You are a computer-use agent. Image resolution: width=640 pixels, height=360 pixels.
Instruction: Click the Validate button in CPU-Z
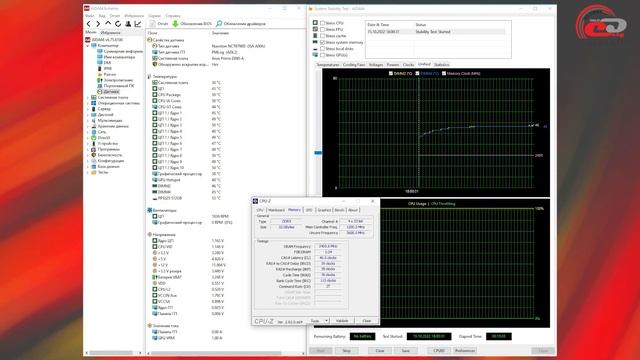tap(342, 321)
